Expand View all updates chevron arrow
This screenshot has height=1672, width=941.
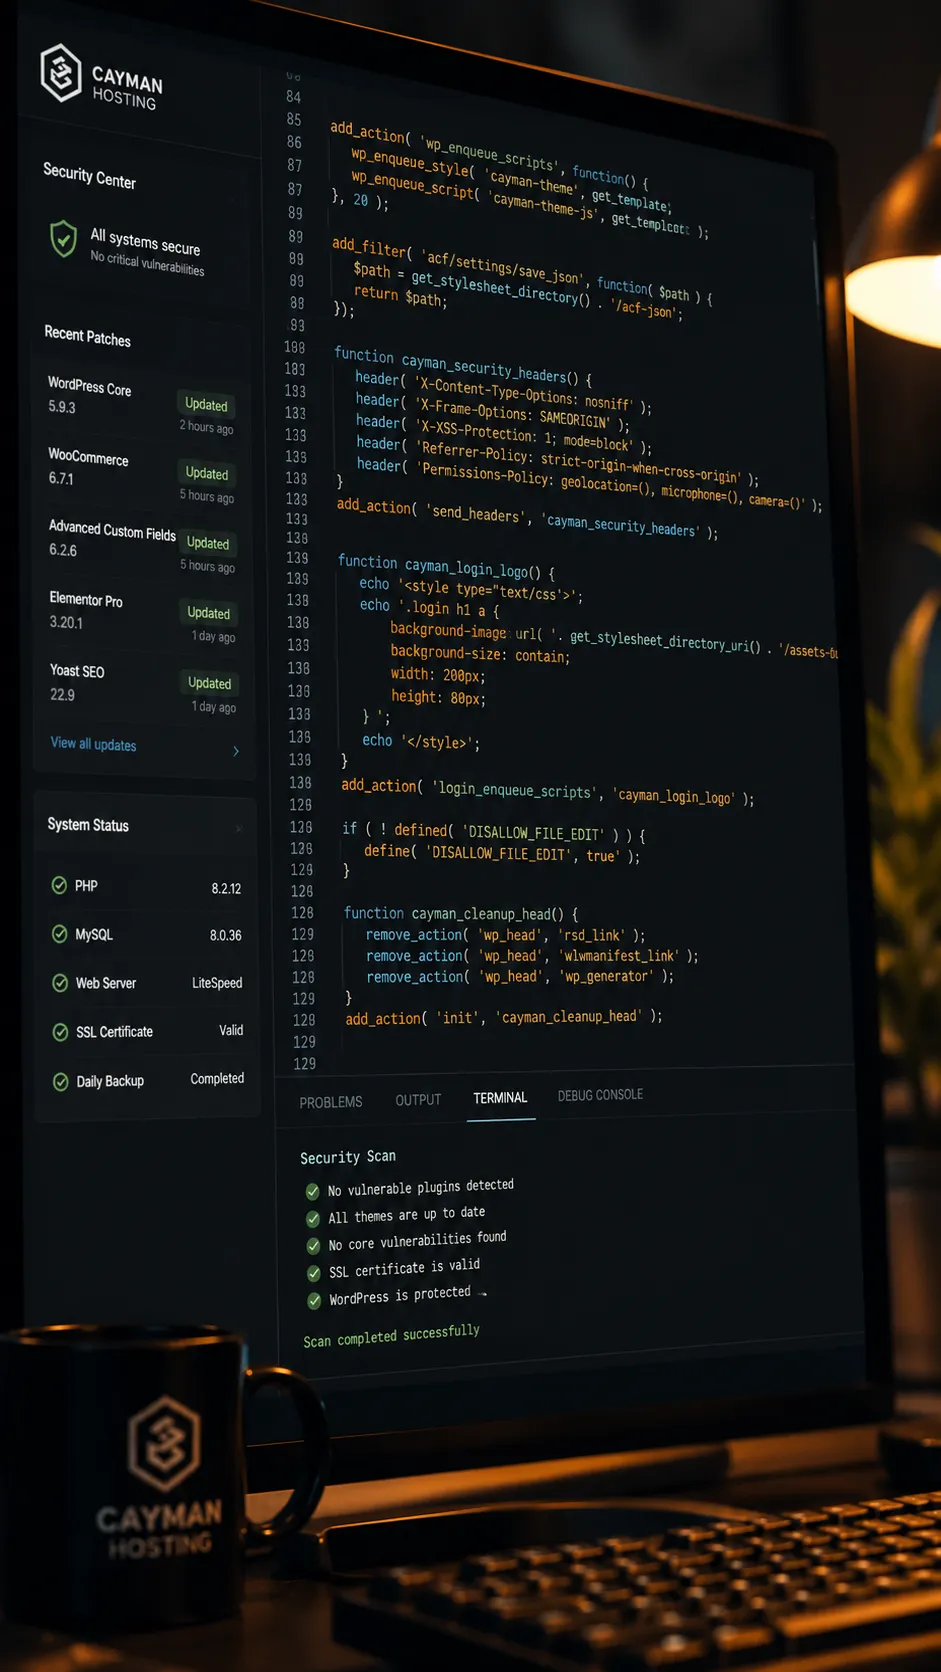coord(236,751)
